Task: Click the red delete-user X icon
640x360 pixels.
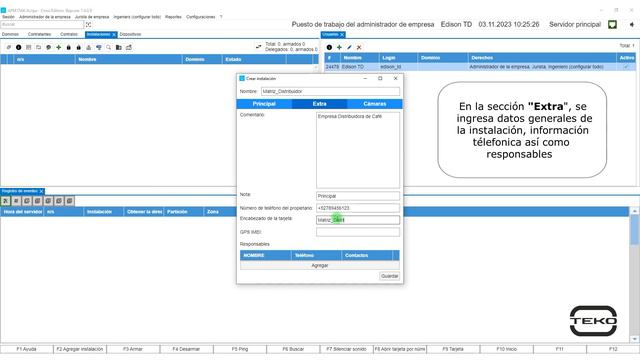Action: 359,47
